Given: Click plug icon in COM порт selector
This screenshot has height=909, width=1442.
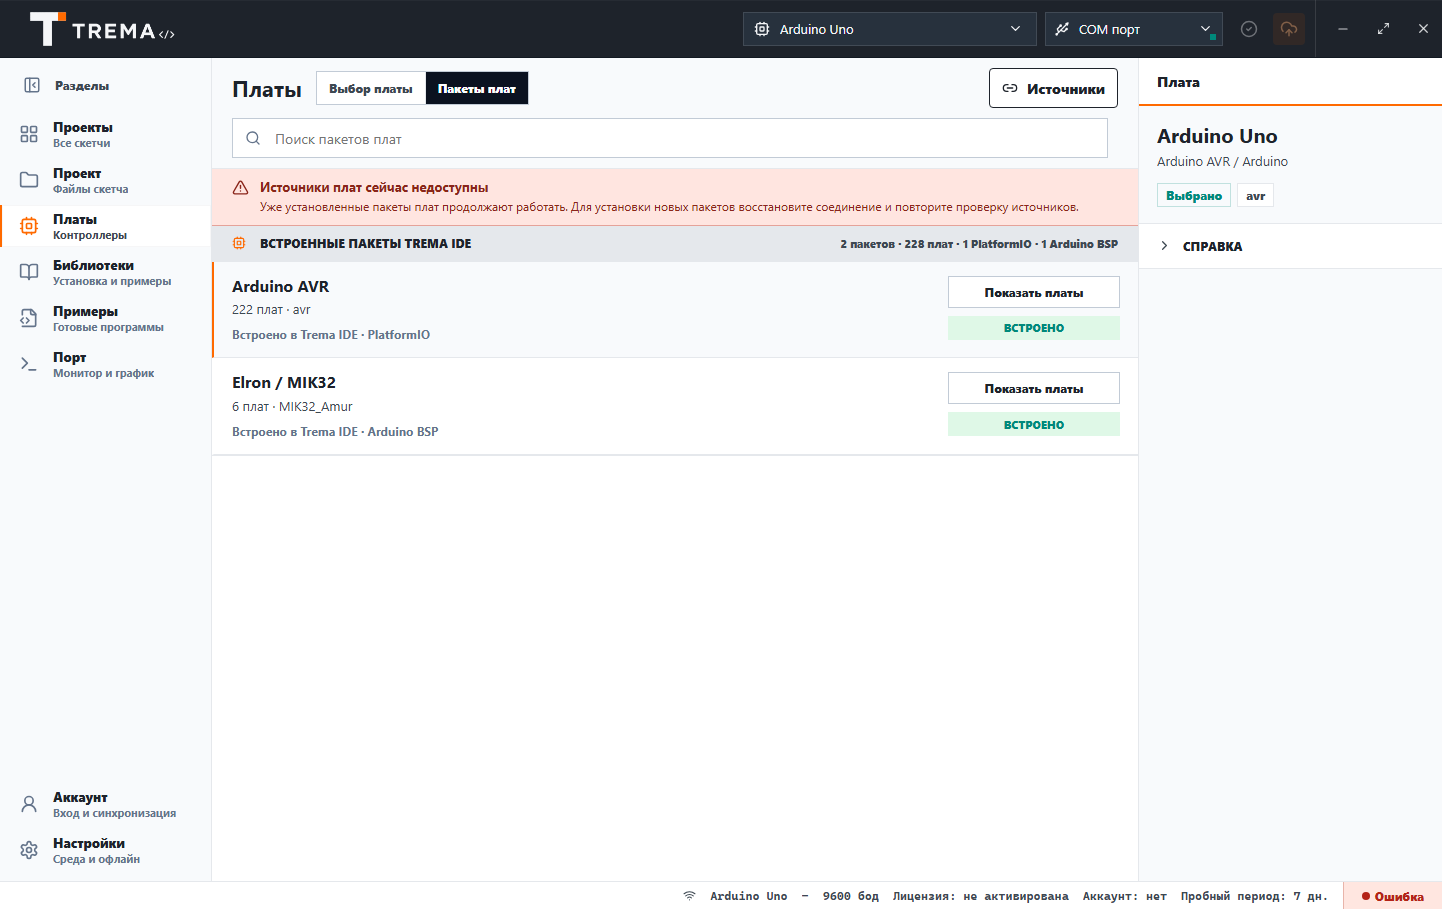Looking at the screenshot, I should tap(1062, 29).
